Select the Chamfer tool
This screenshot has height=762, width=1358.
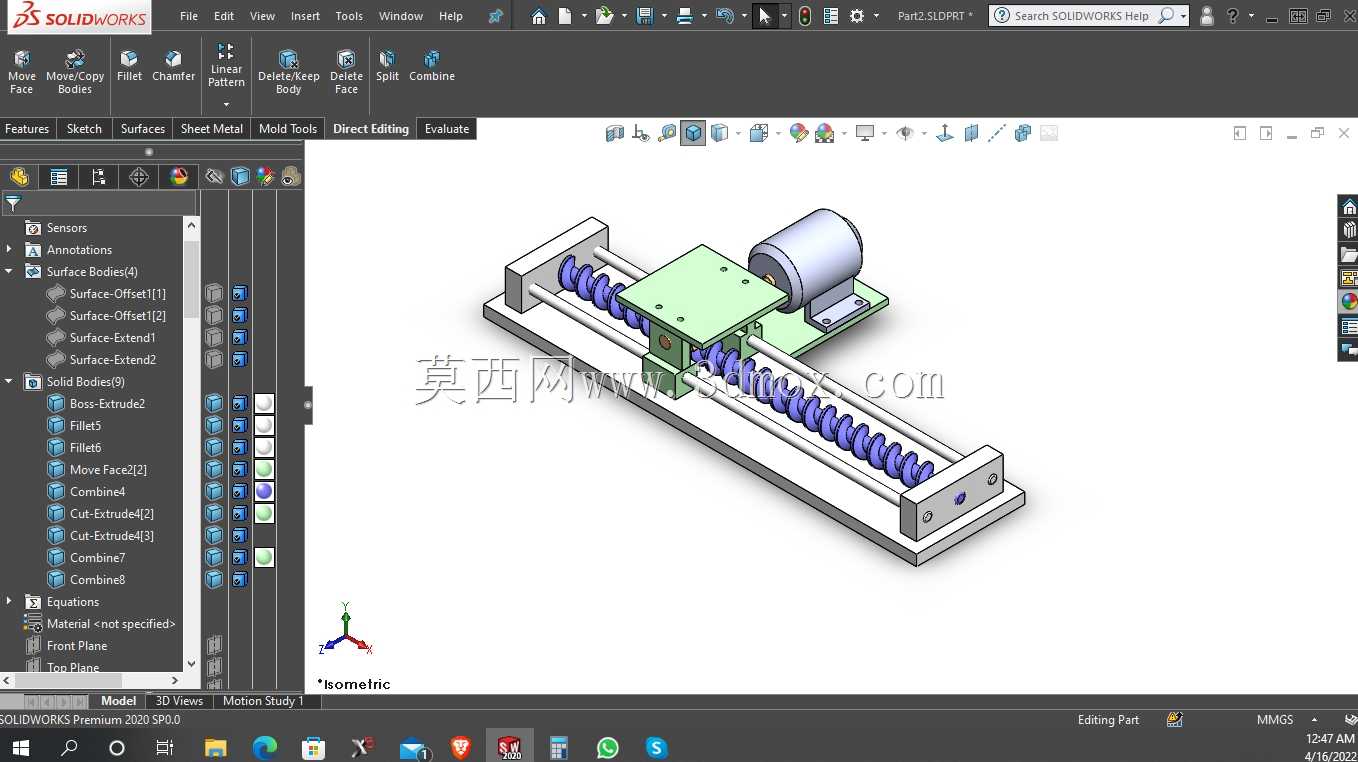point(174,66)
